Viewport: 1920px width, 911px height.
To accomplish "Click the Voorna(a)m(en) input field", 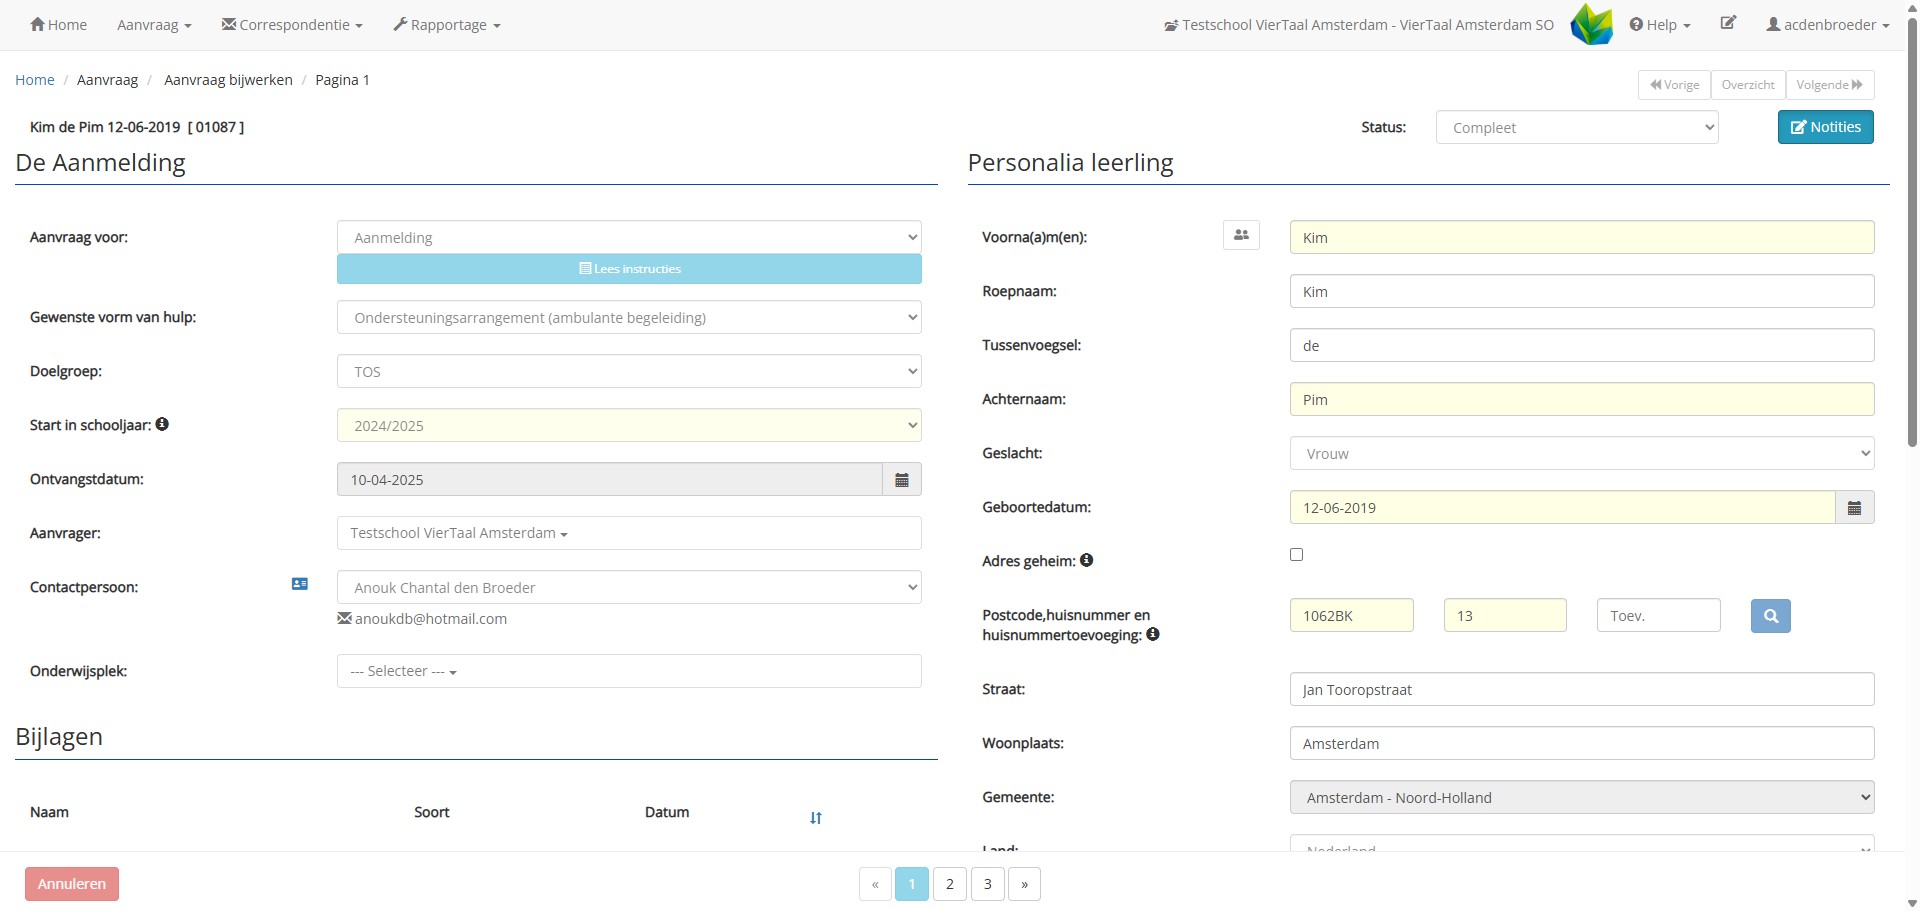I will pos(1582,238).
